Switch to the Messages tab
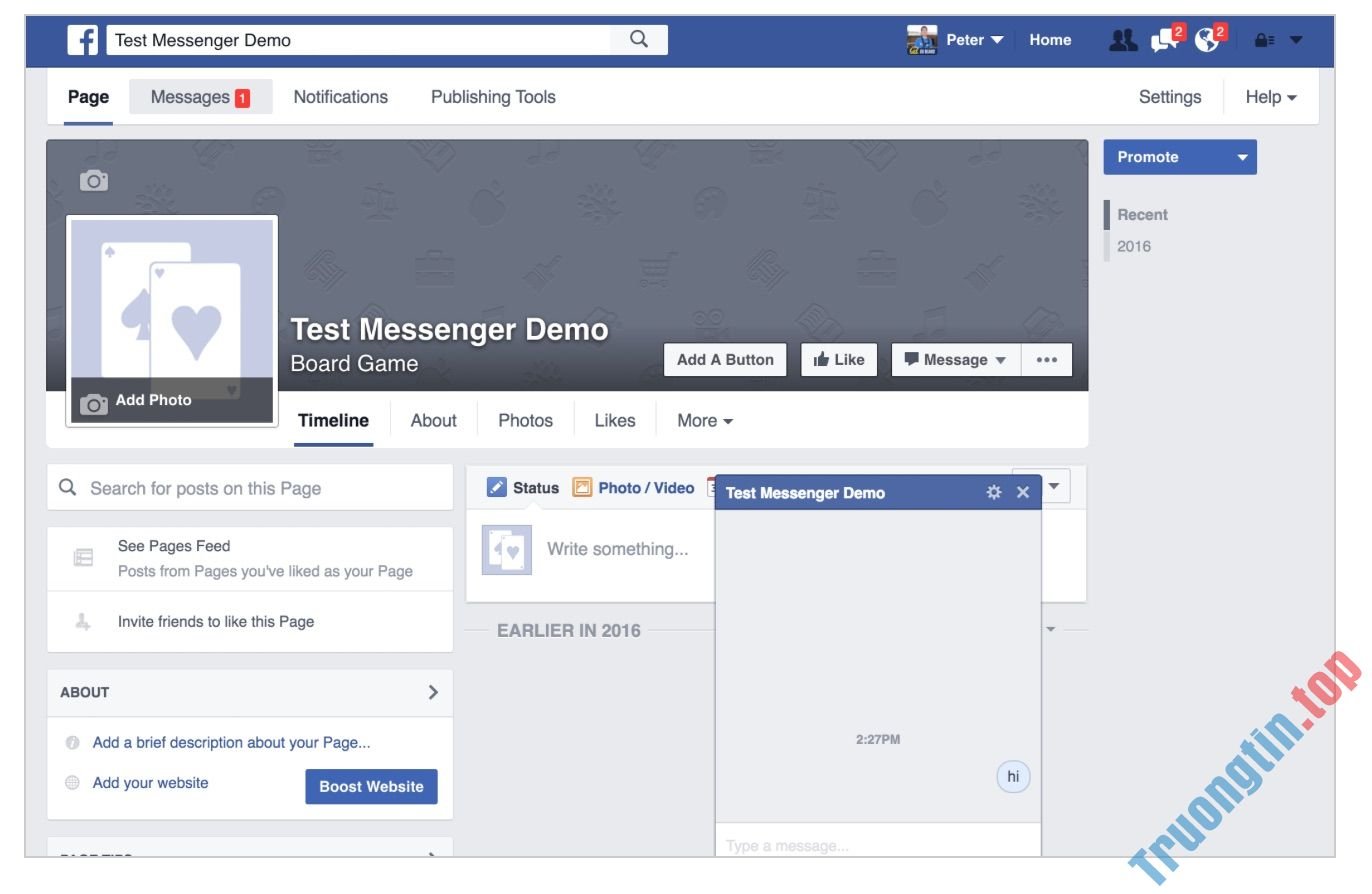This screenshot has width=1372, height=894. point(190,96)
